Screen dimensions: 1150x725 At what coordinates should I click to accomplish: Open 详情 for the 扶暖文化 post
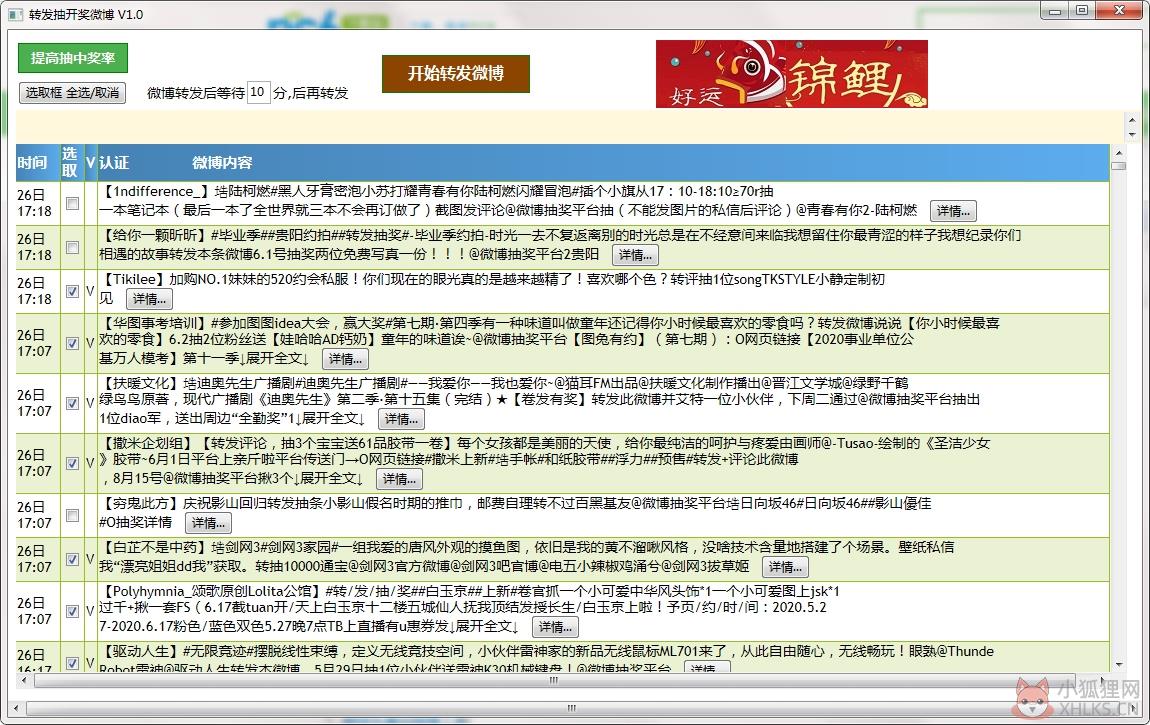[401, 419]
